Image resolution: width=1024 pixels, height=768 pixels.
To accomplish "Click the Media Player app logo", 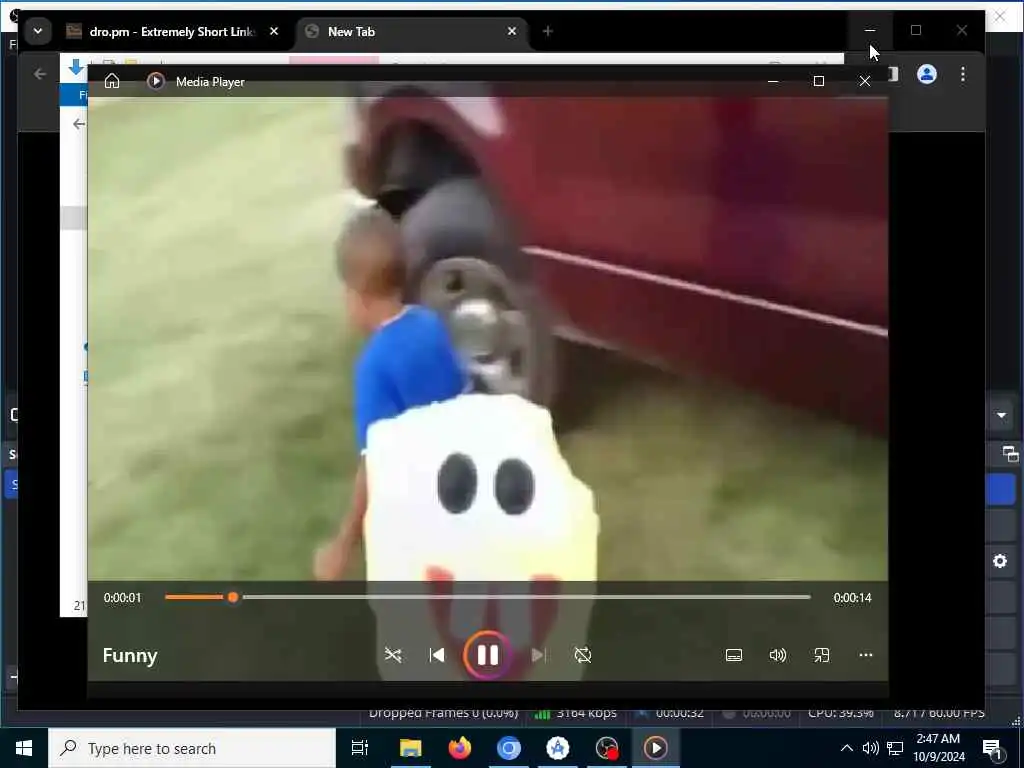I will 155,81.
